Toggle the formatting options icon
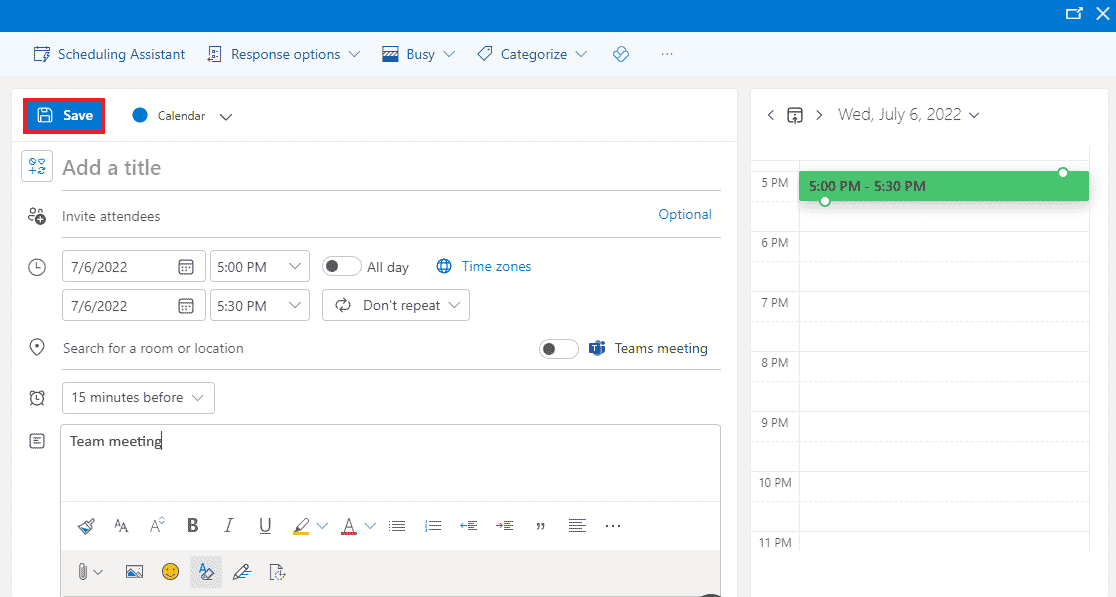Image resolution: width=1116 pixels, height=597 pixels. (x=206, y=571)
